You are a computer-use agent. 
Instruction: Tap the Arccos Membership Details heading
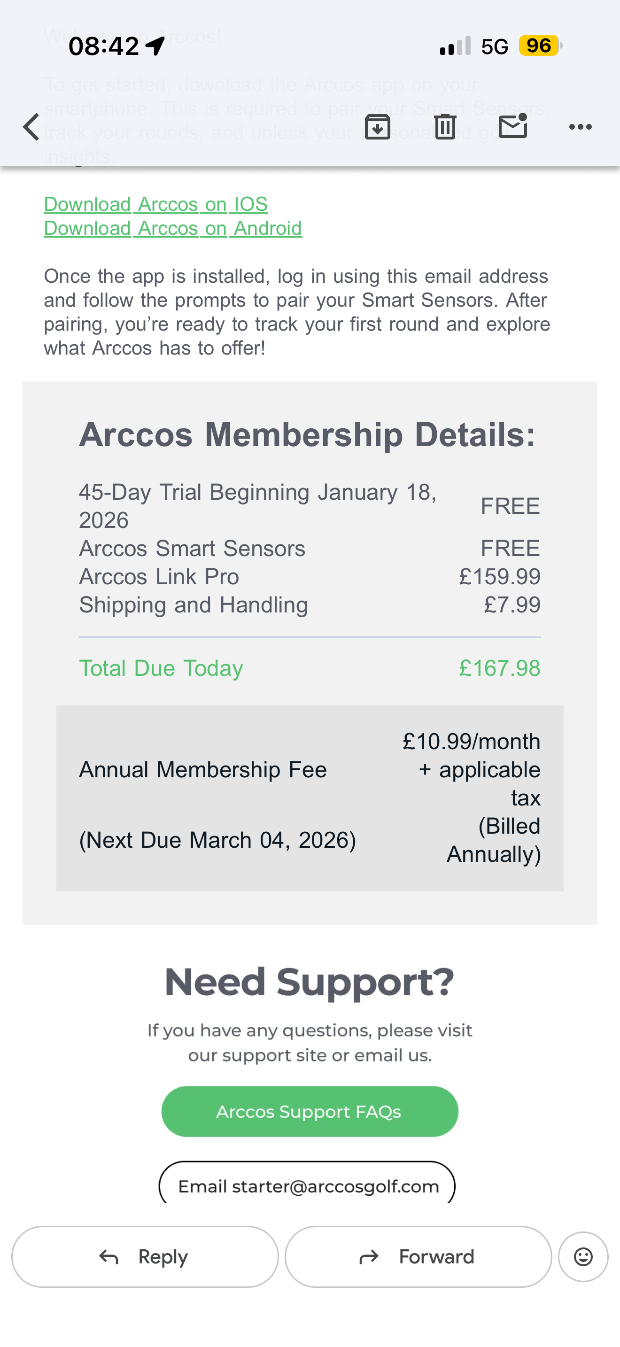click(x=307, y=435)
